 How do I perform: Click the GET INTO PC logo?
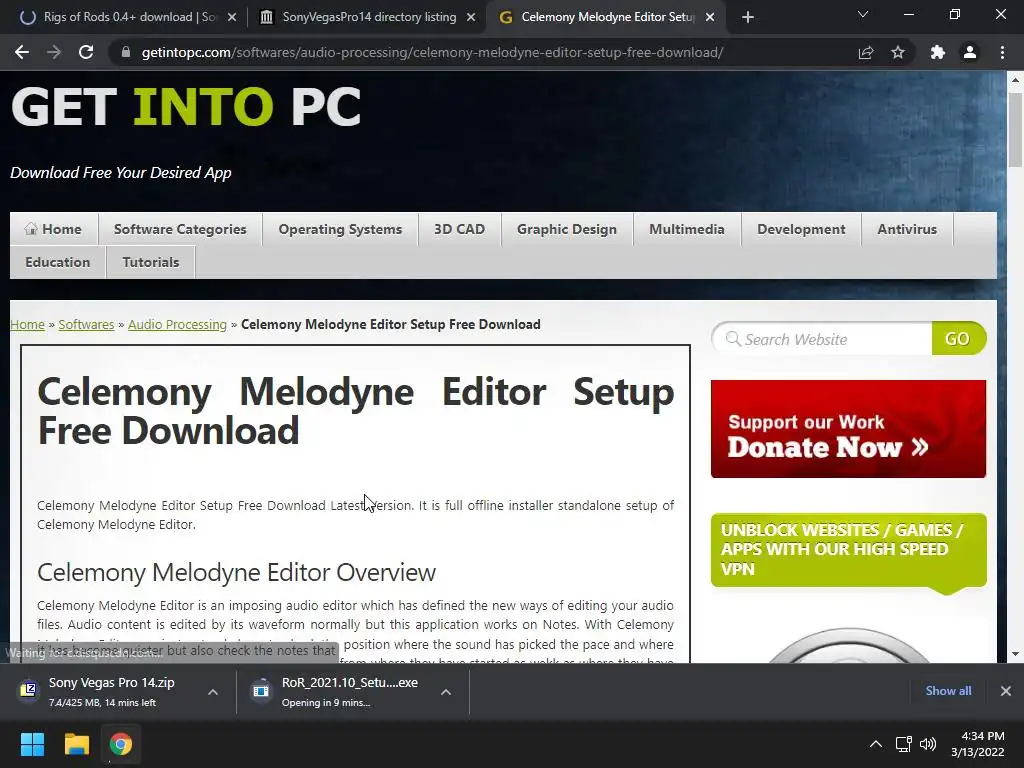(186, 107)
